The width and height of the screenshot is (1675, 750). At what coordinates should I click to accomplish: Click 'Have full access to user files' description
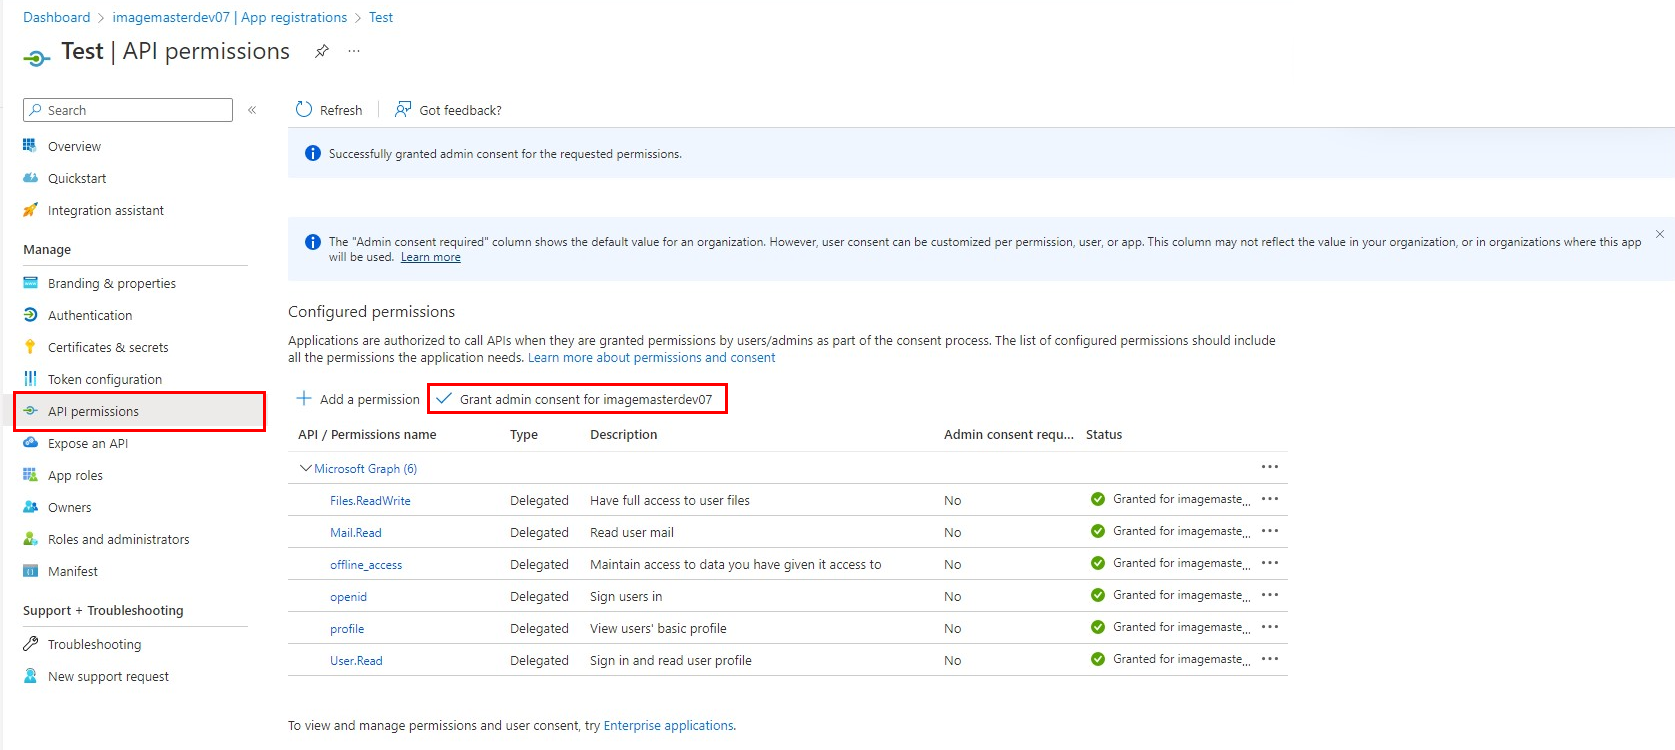pos(670,500)
